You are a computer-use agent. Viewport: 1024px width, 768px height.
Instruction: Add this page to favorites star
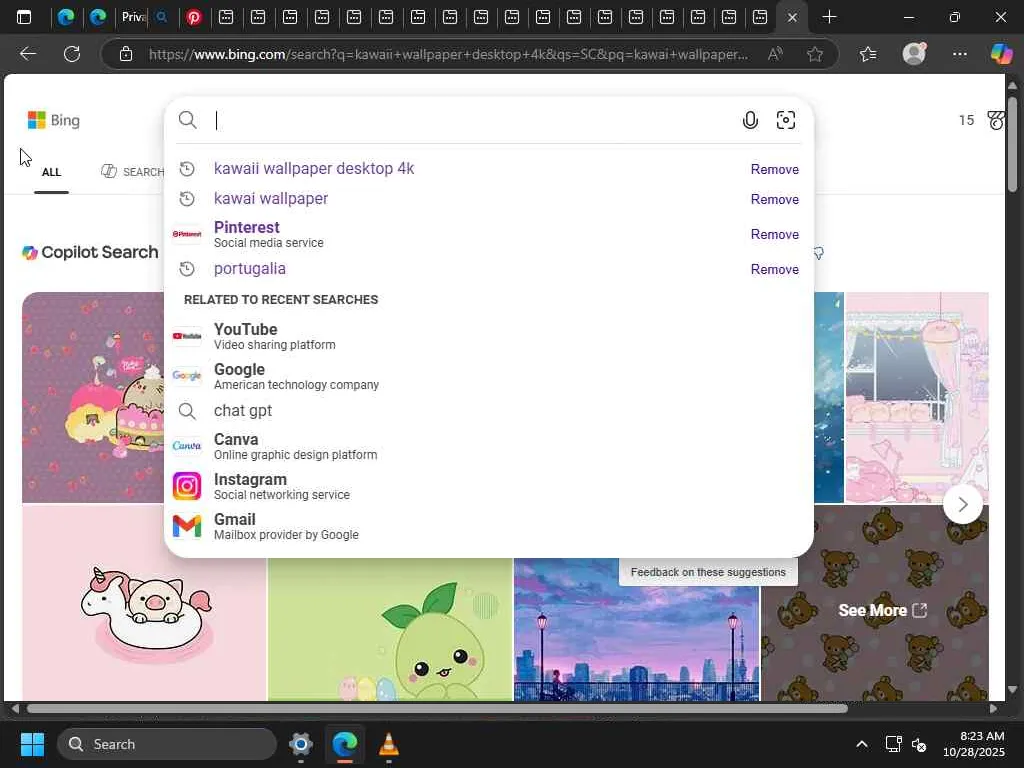814,54
